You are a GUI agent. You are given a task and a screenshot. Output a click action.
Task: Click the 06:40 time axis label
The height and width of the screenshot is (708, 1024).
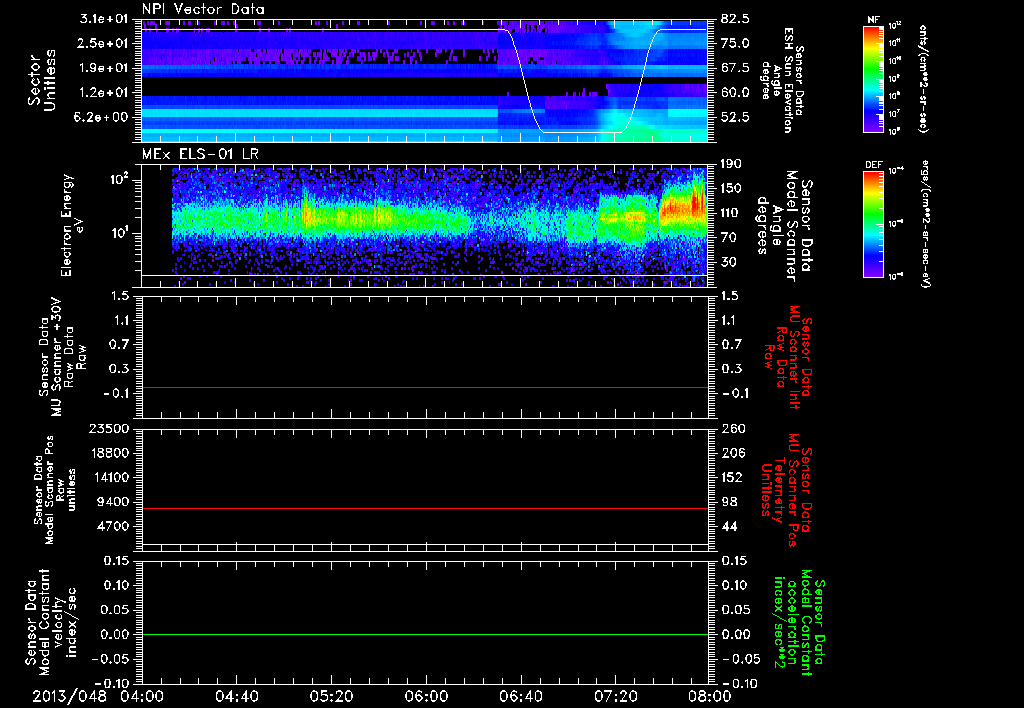[x=520, y=696]
